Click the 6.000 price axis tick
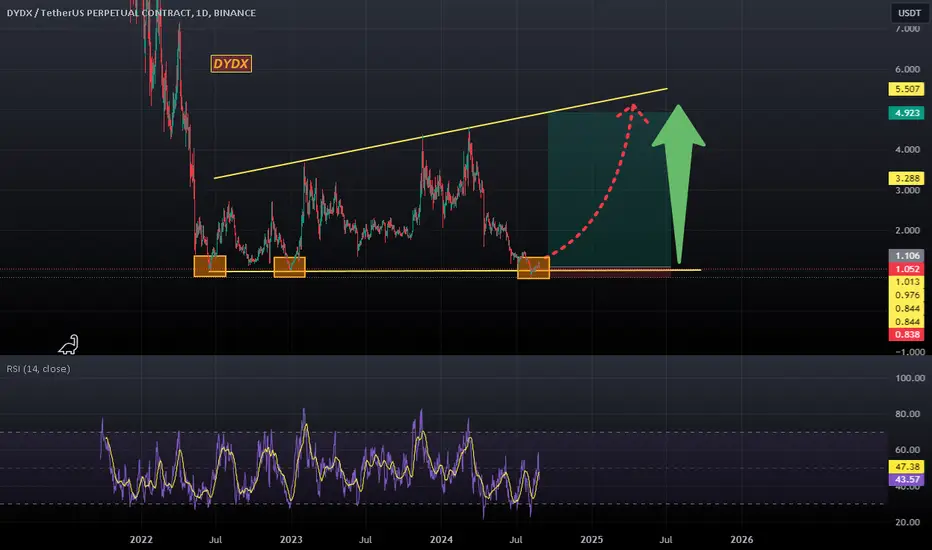This screenshot has height=550, width=932. click(x=907, y=69)
